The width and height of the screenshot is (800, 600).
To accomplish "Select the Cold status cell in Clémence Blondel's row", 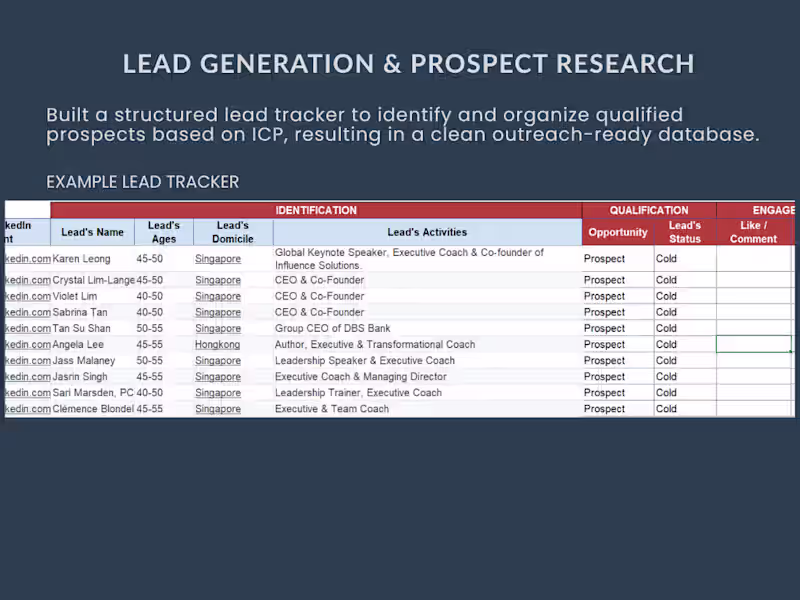I will [685, 409].
